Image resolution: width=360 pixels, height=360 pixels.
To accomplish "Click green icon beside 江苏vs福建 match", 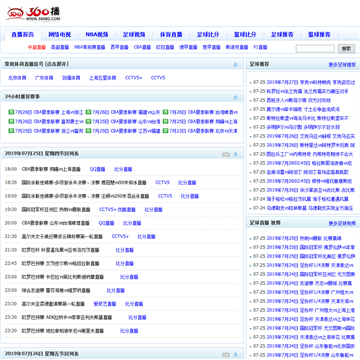I will click(x=88, y=131).
